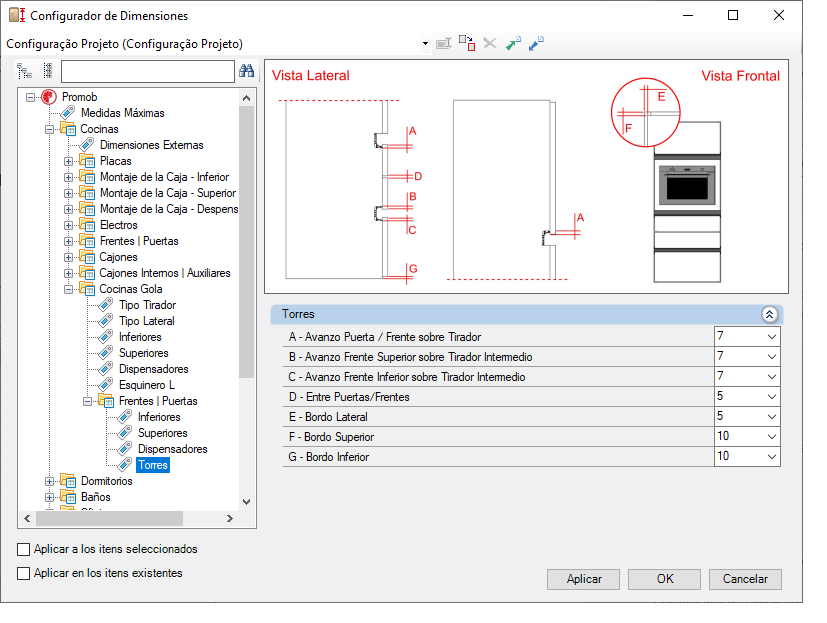This screenshot has height=623, width=827.
Task: Select Superiores under Frentes | Puertas subfolder
Action: point(162,433)
